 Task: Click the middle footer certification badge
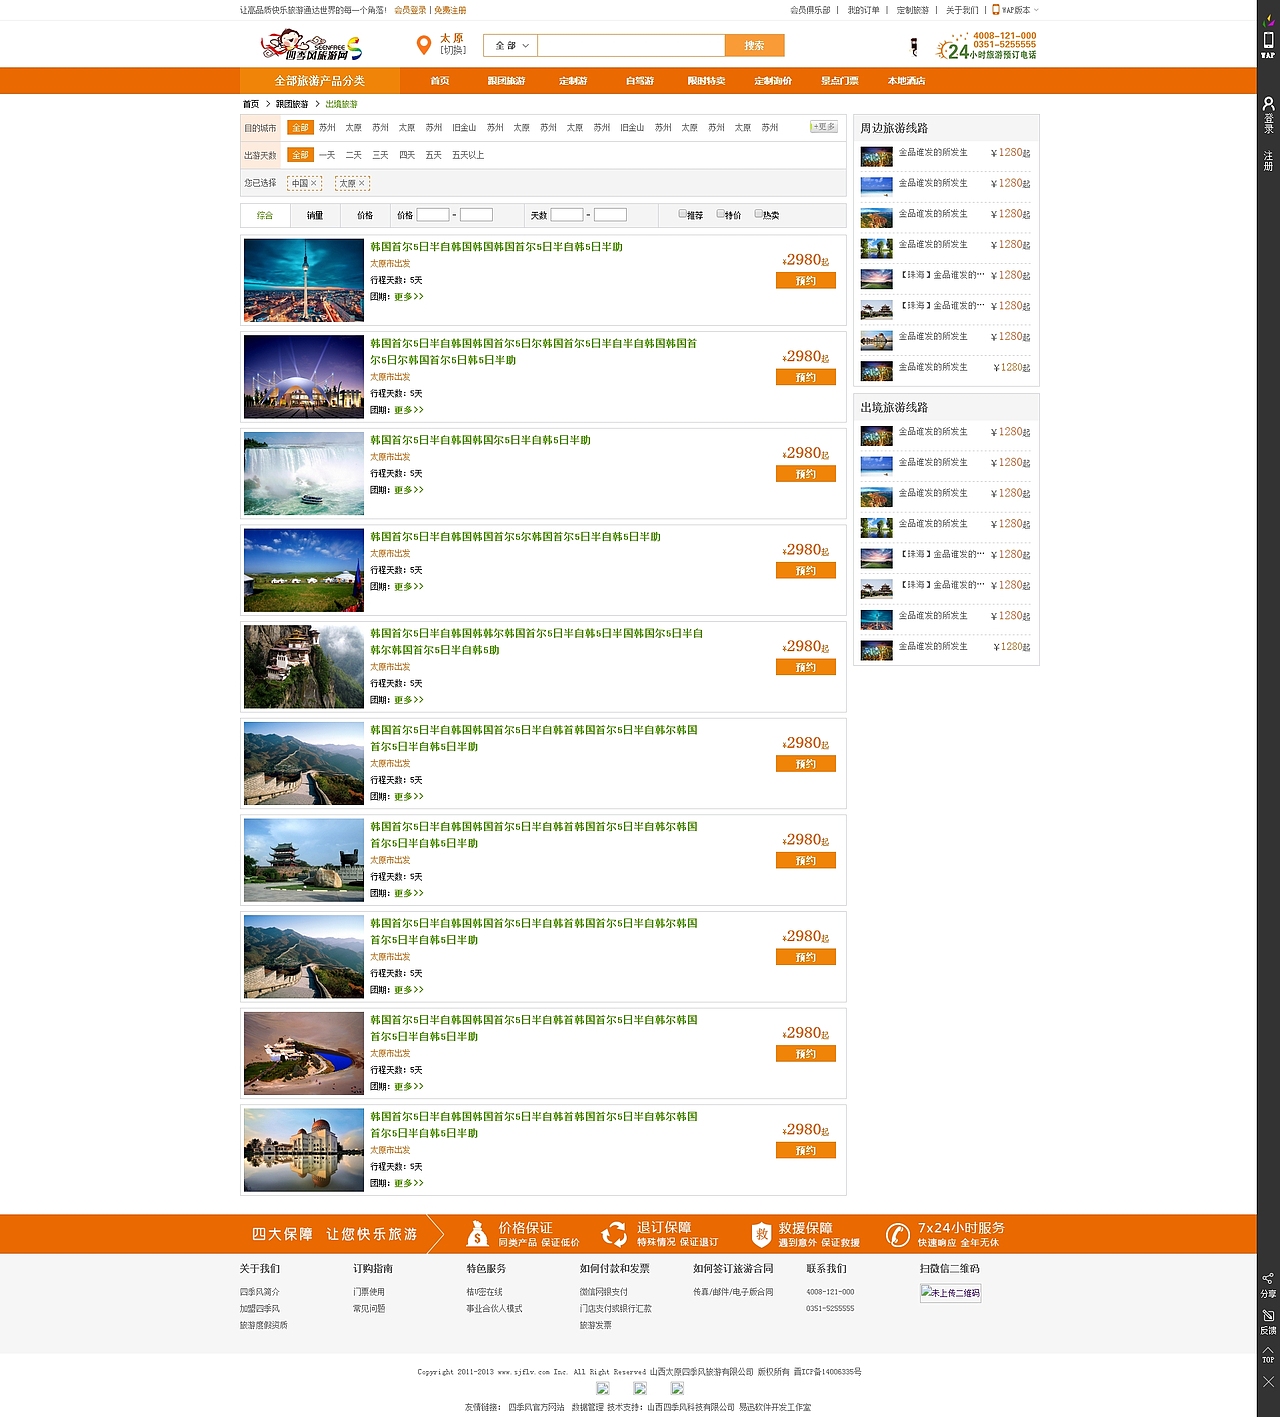pos(640,1388)
